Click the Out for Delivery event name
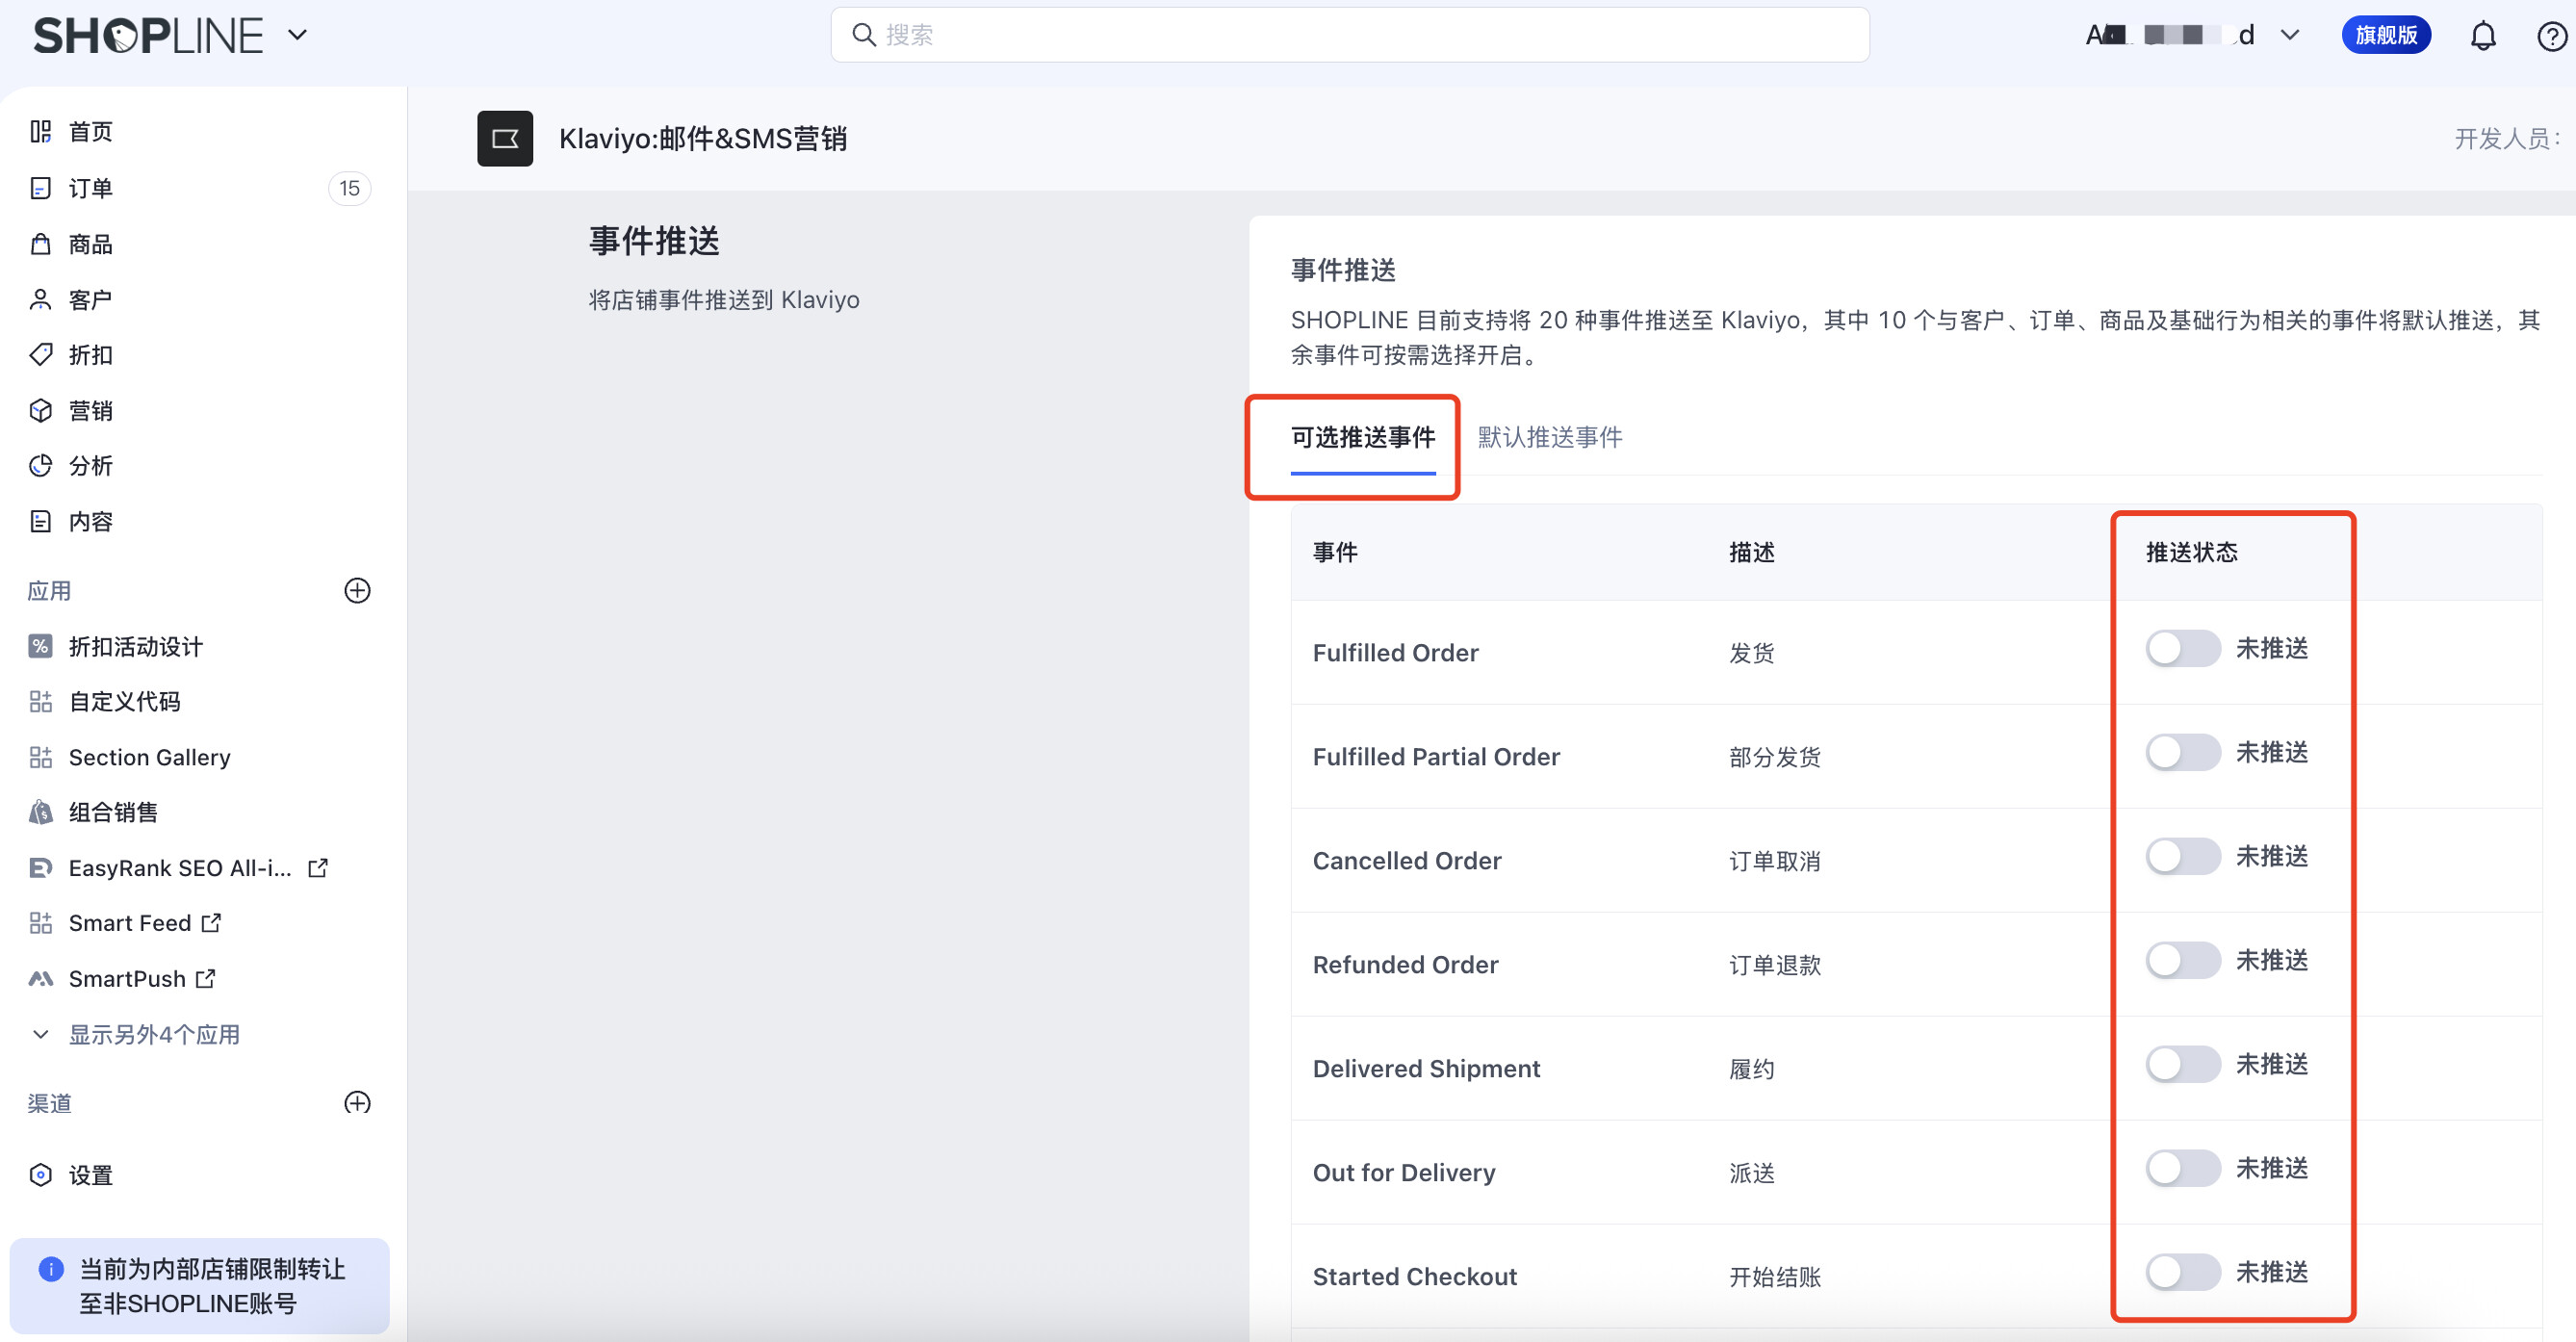Viewport: 2576px width, 1342px height. tap(1404, 1173)
